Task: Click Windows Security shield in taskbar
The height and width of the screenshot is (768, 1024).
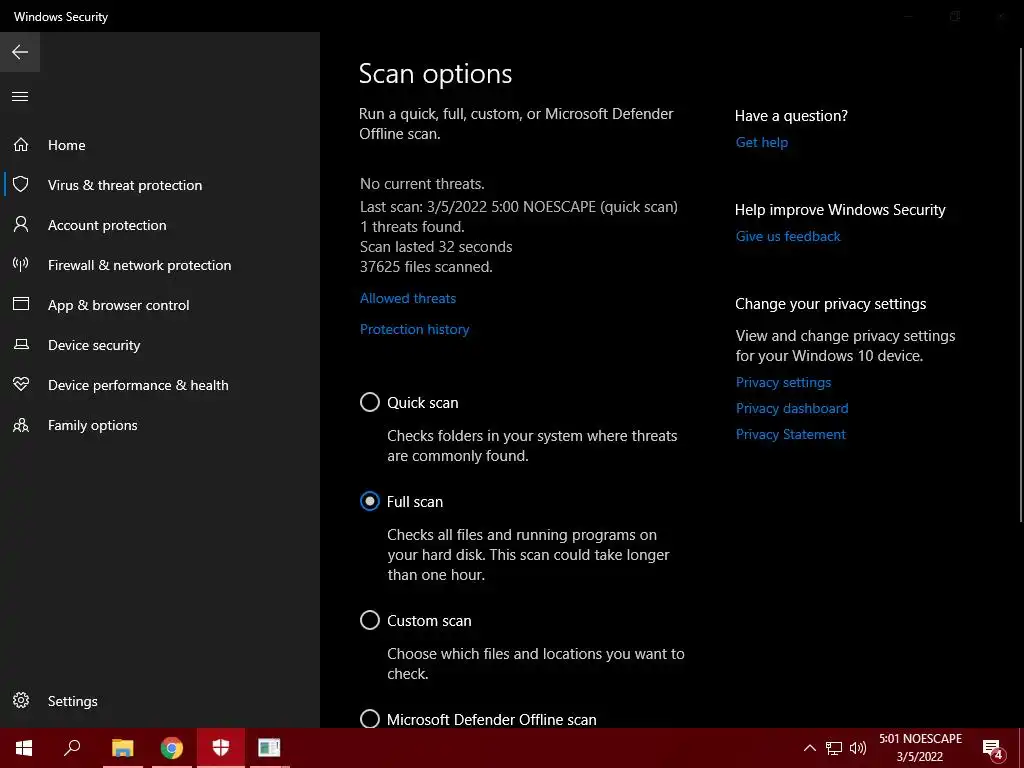Action: tap(221, 748)
